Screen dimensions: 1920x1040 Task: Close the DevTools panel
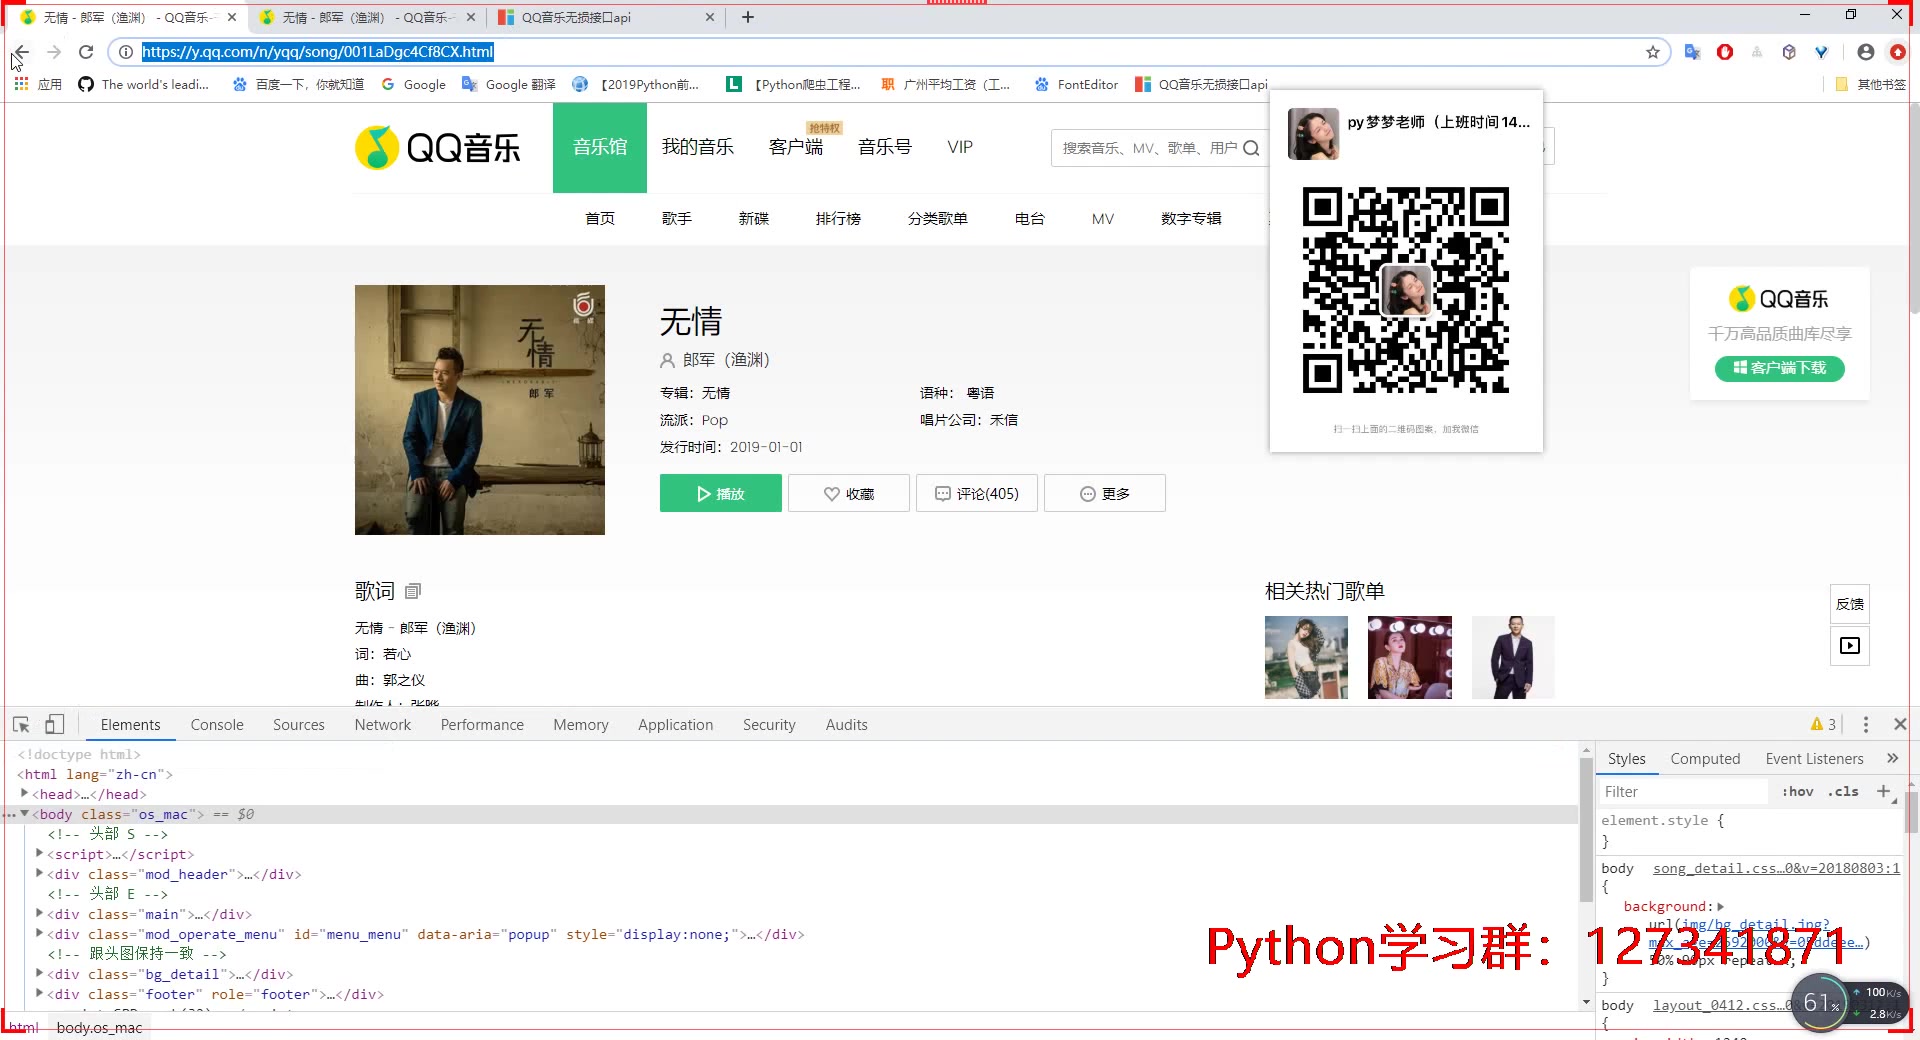click(1900, 724)
